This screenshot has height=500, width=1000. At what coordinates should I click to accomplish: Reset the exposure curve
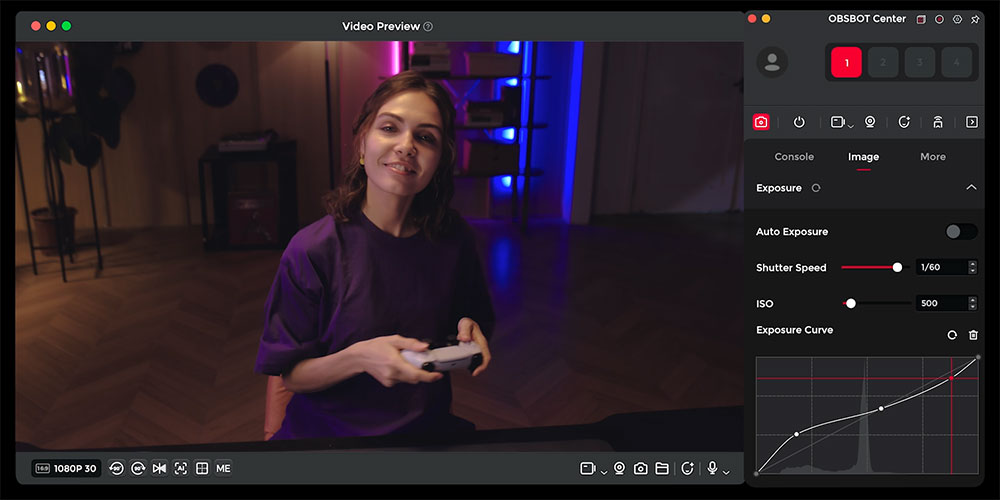coord(952,335)
